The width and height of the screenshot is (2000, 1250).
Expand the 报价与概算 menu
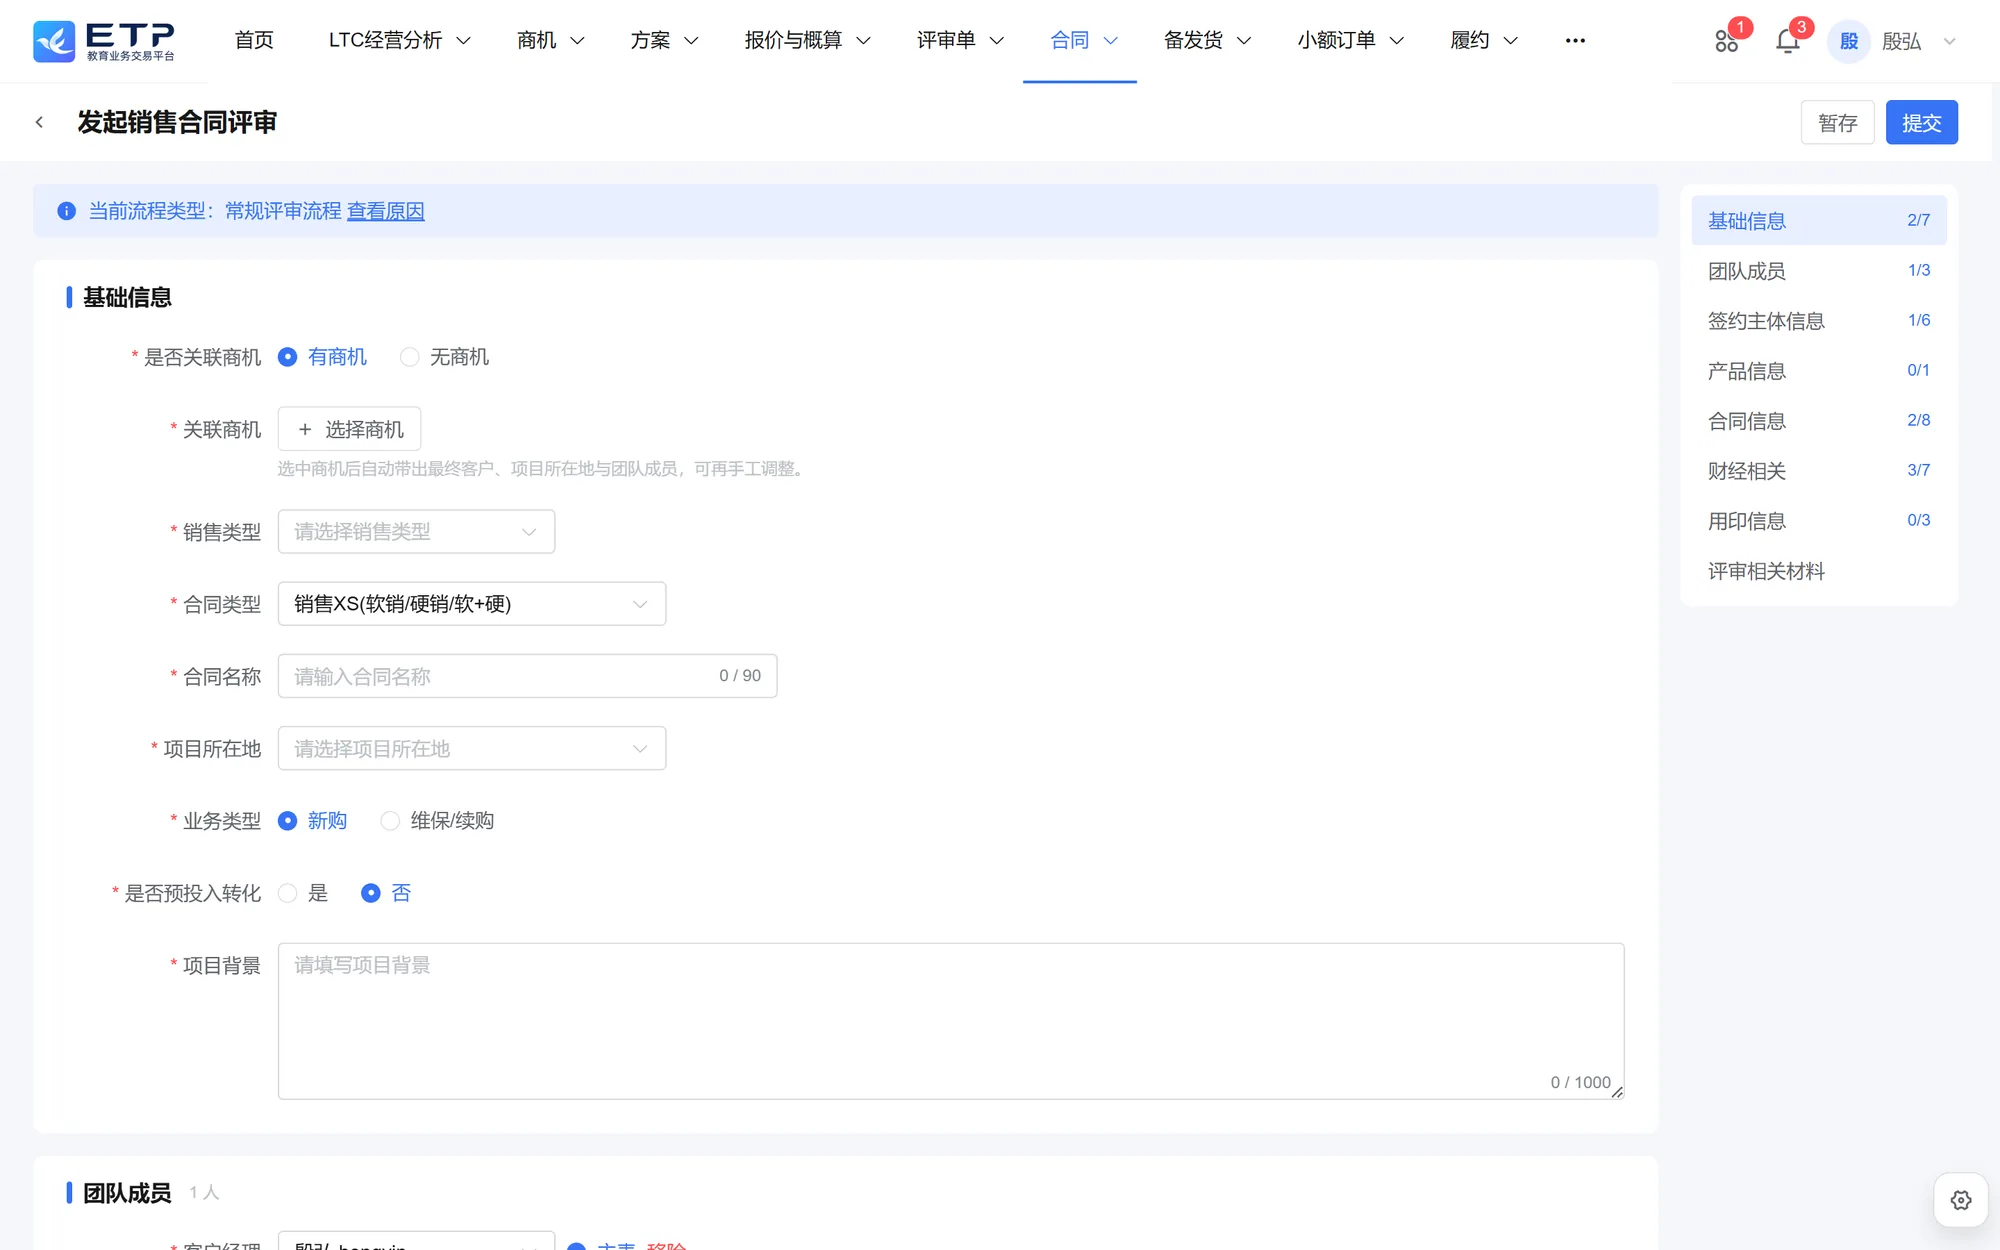point(808,40)
